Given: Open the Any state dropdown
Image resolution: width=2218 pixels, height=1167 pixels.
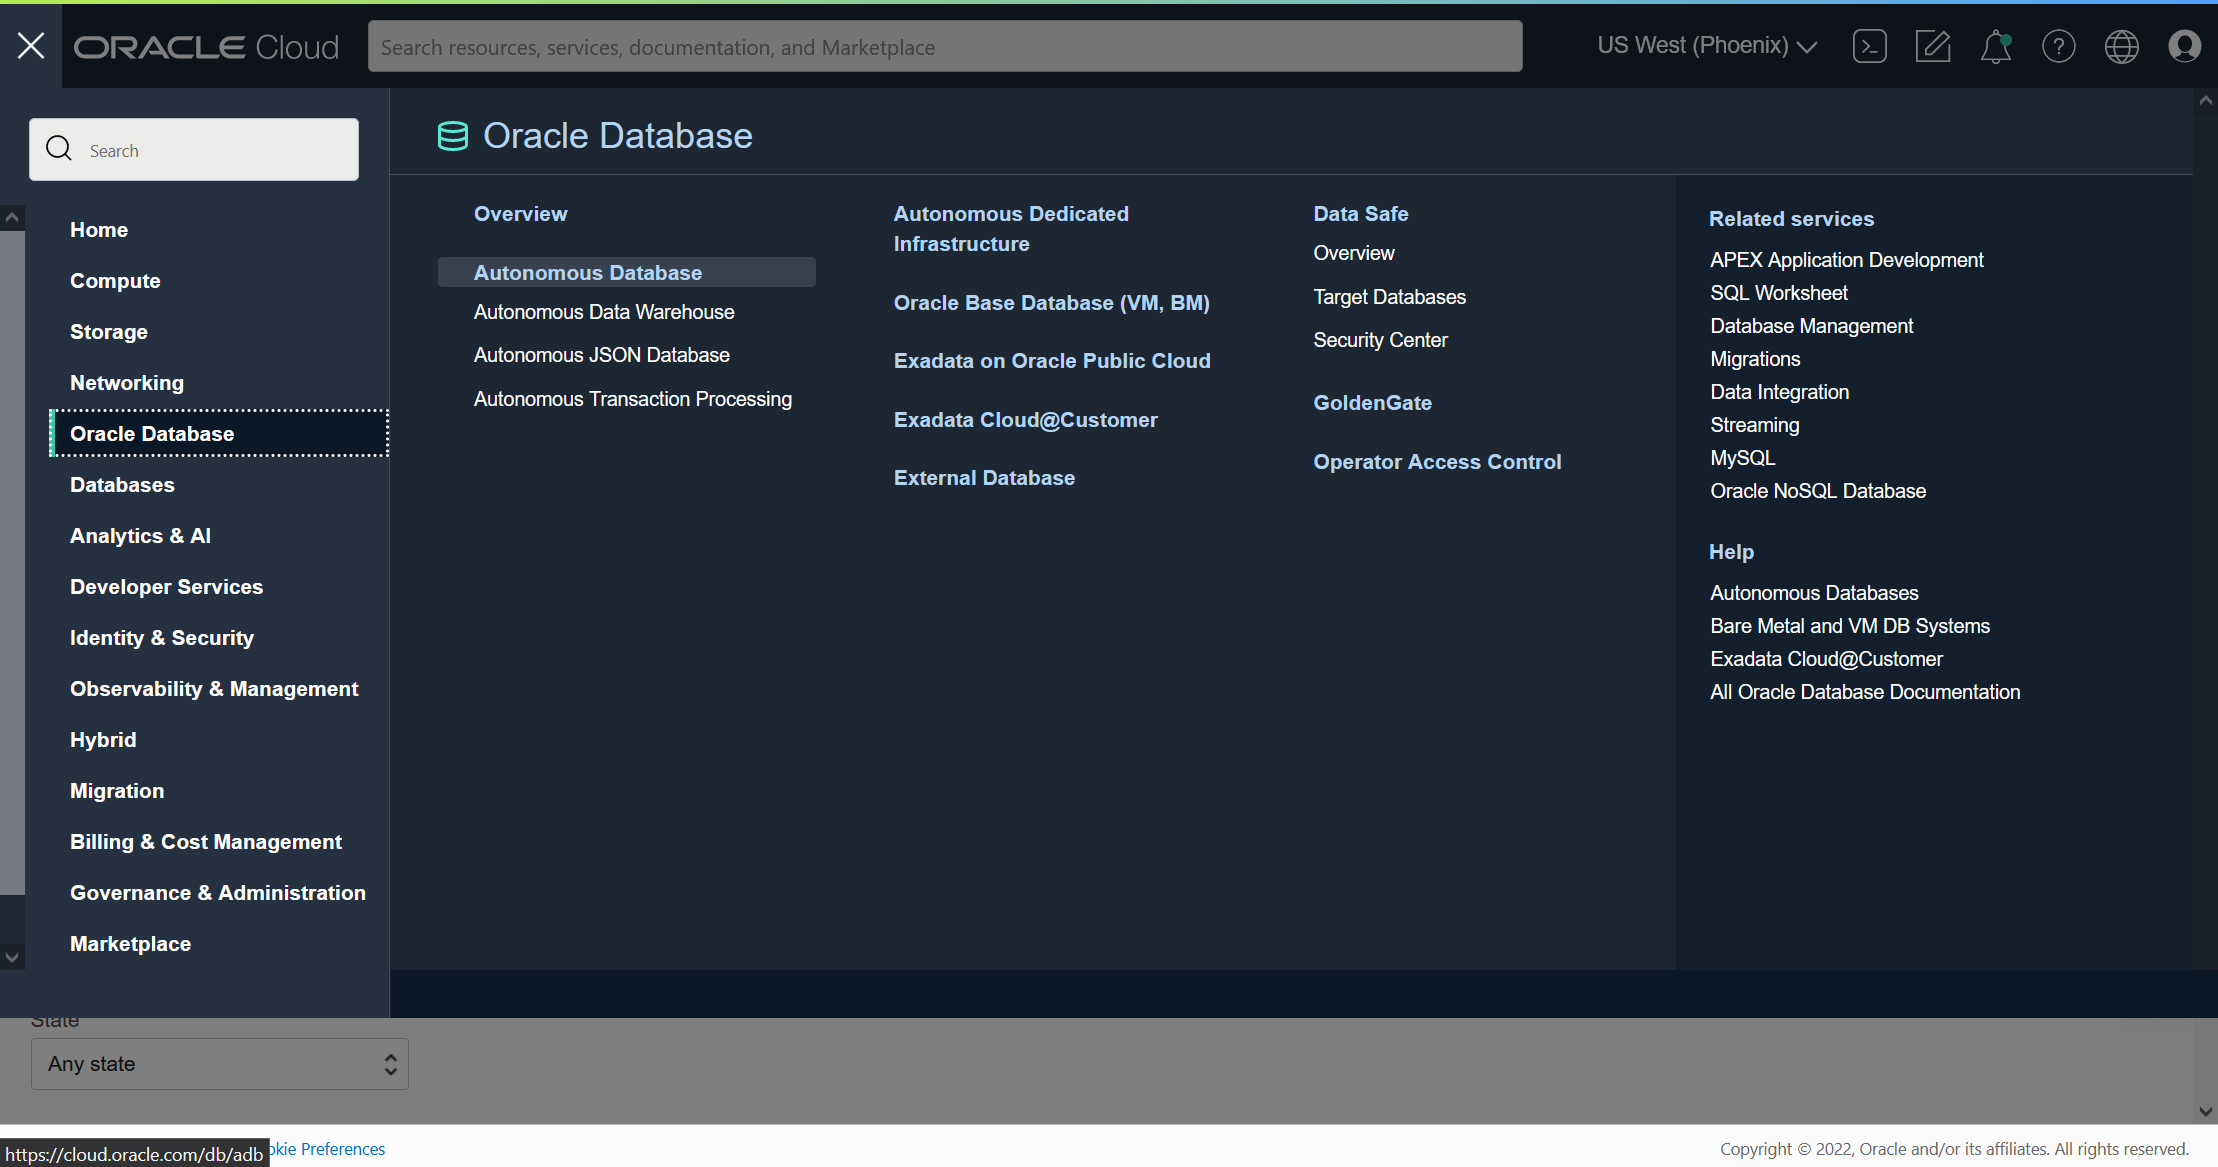Looking at the screenshot, I should (219, 1064).
